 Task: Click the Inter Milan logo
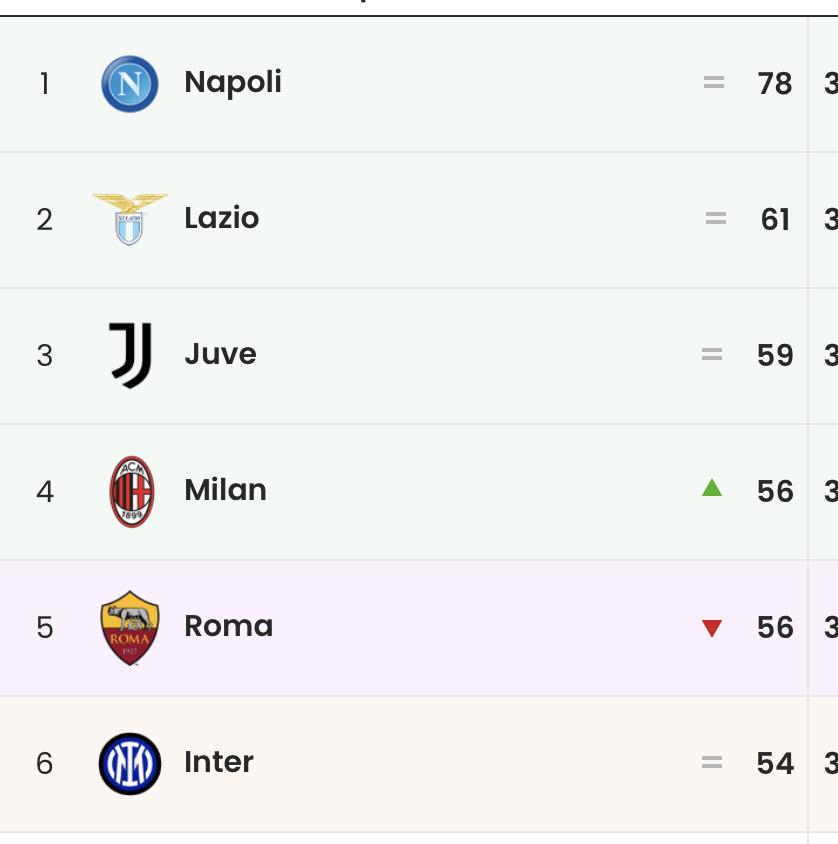click(130, 764)
